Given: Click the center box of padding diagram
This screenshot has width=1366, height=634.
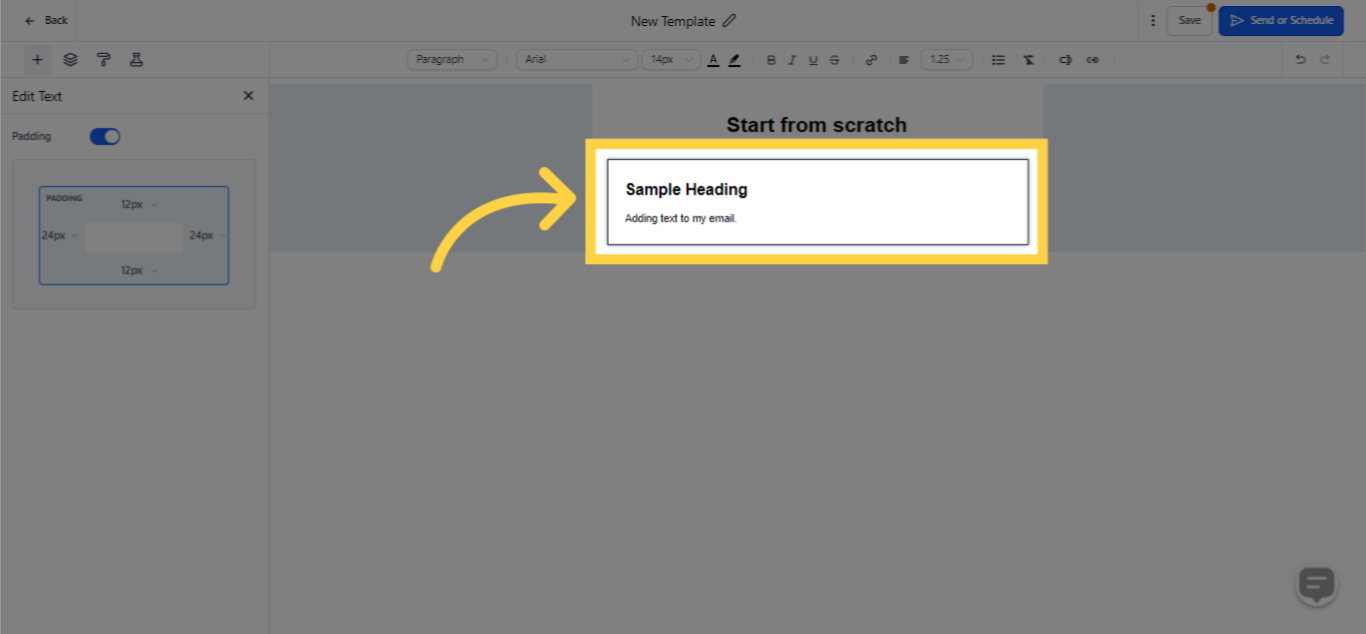Looking at the screenshot, I should coord(134,237).
